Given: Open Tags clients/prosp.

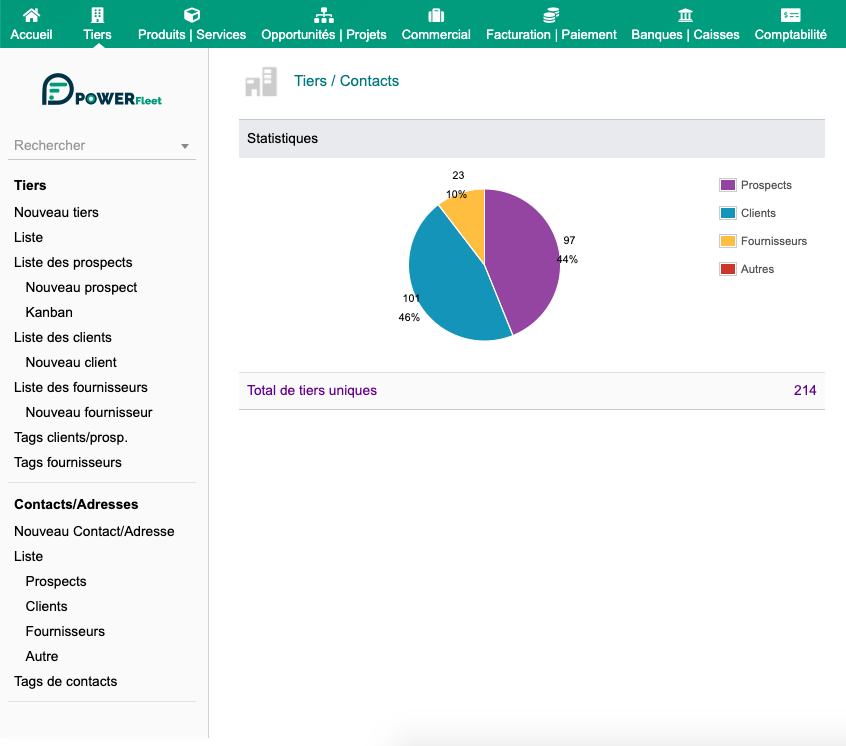Looking at the screenshot, I should click(x=71, y=437).
